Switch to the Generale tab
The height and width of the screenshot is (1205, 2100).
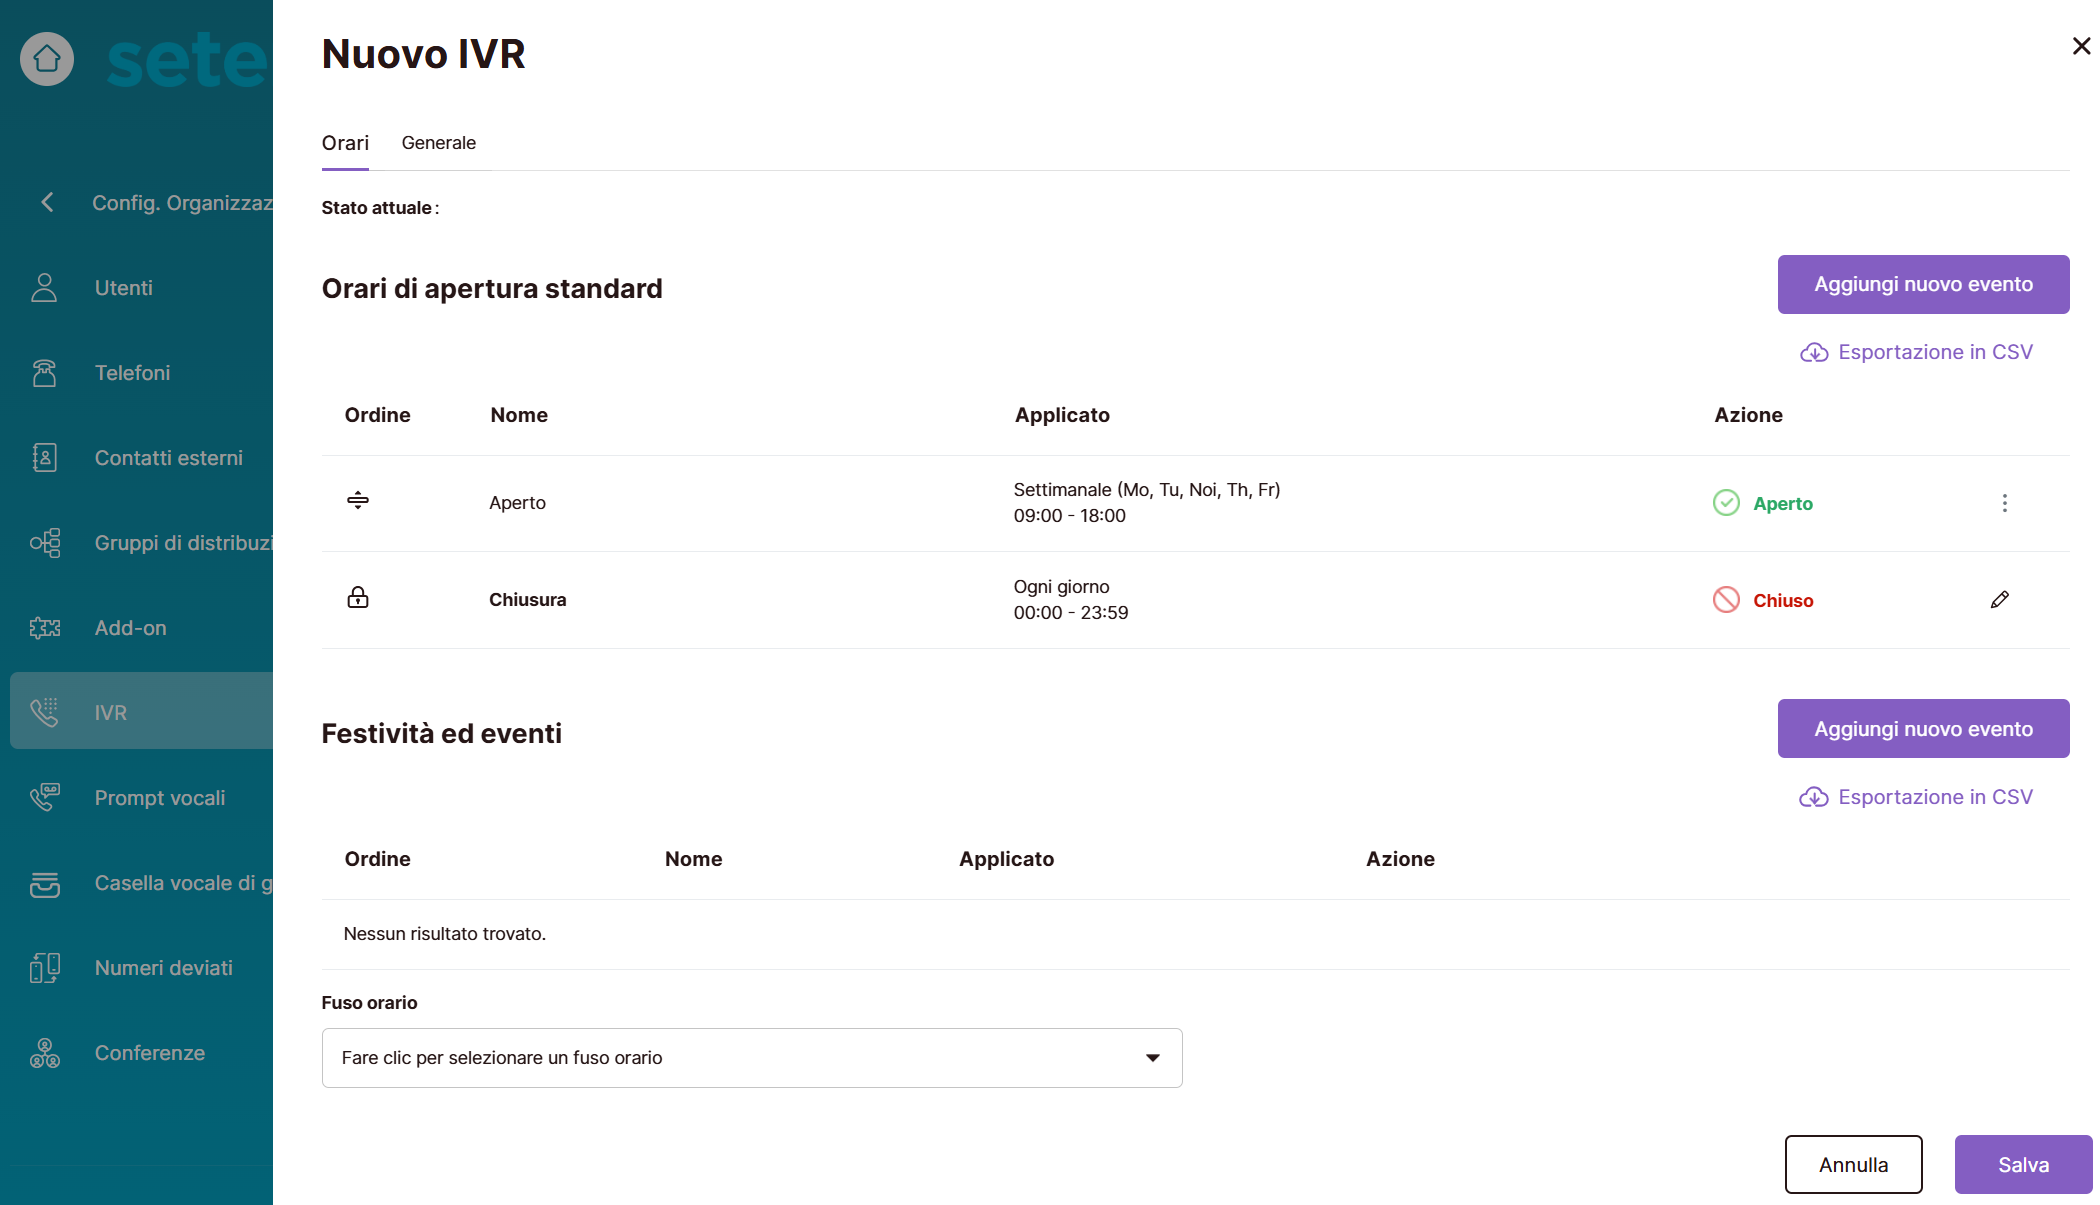coord(438,143)
